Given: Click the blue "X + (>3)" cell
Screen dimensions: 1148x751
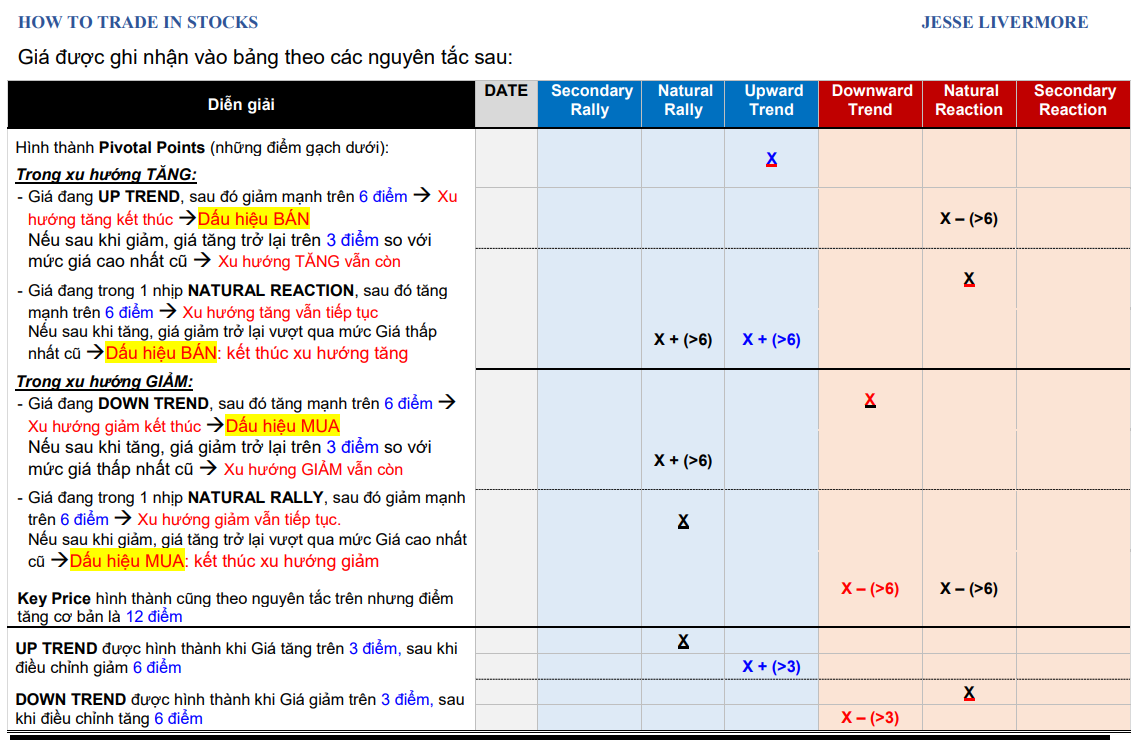Looking at the screenshot, I should 772,667.
